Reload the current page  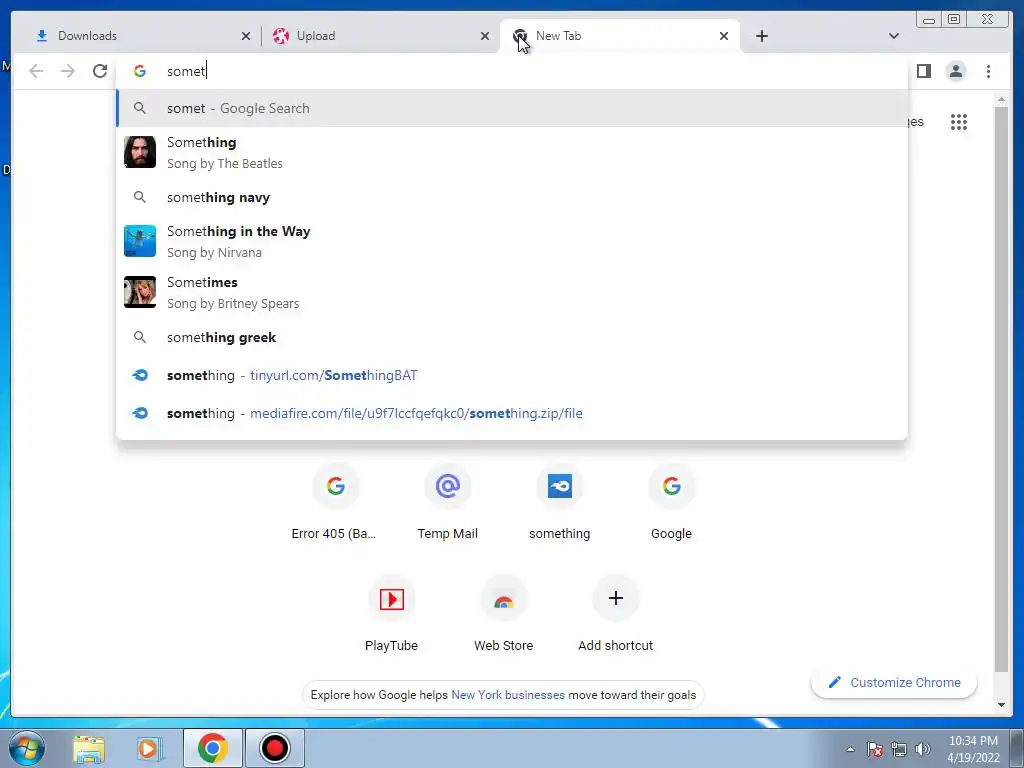(100, 71)
